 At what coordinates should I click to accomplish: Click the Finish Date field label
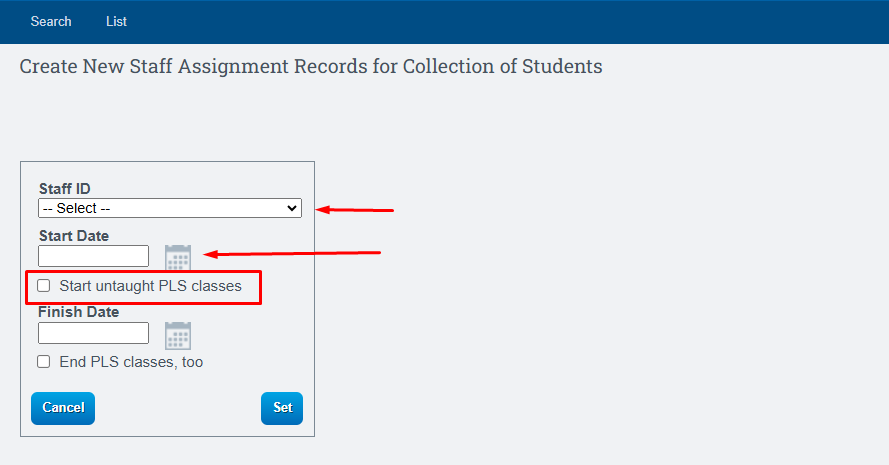click(x=78, y=312)
